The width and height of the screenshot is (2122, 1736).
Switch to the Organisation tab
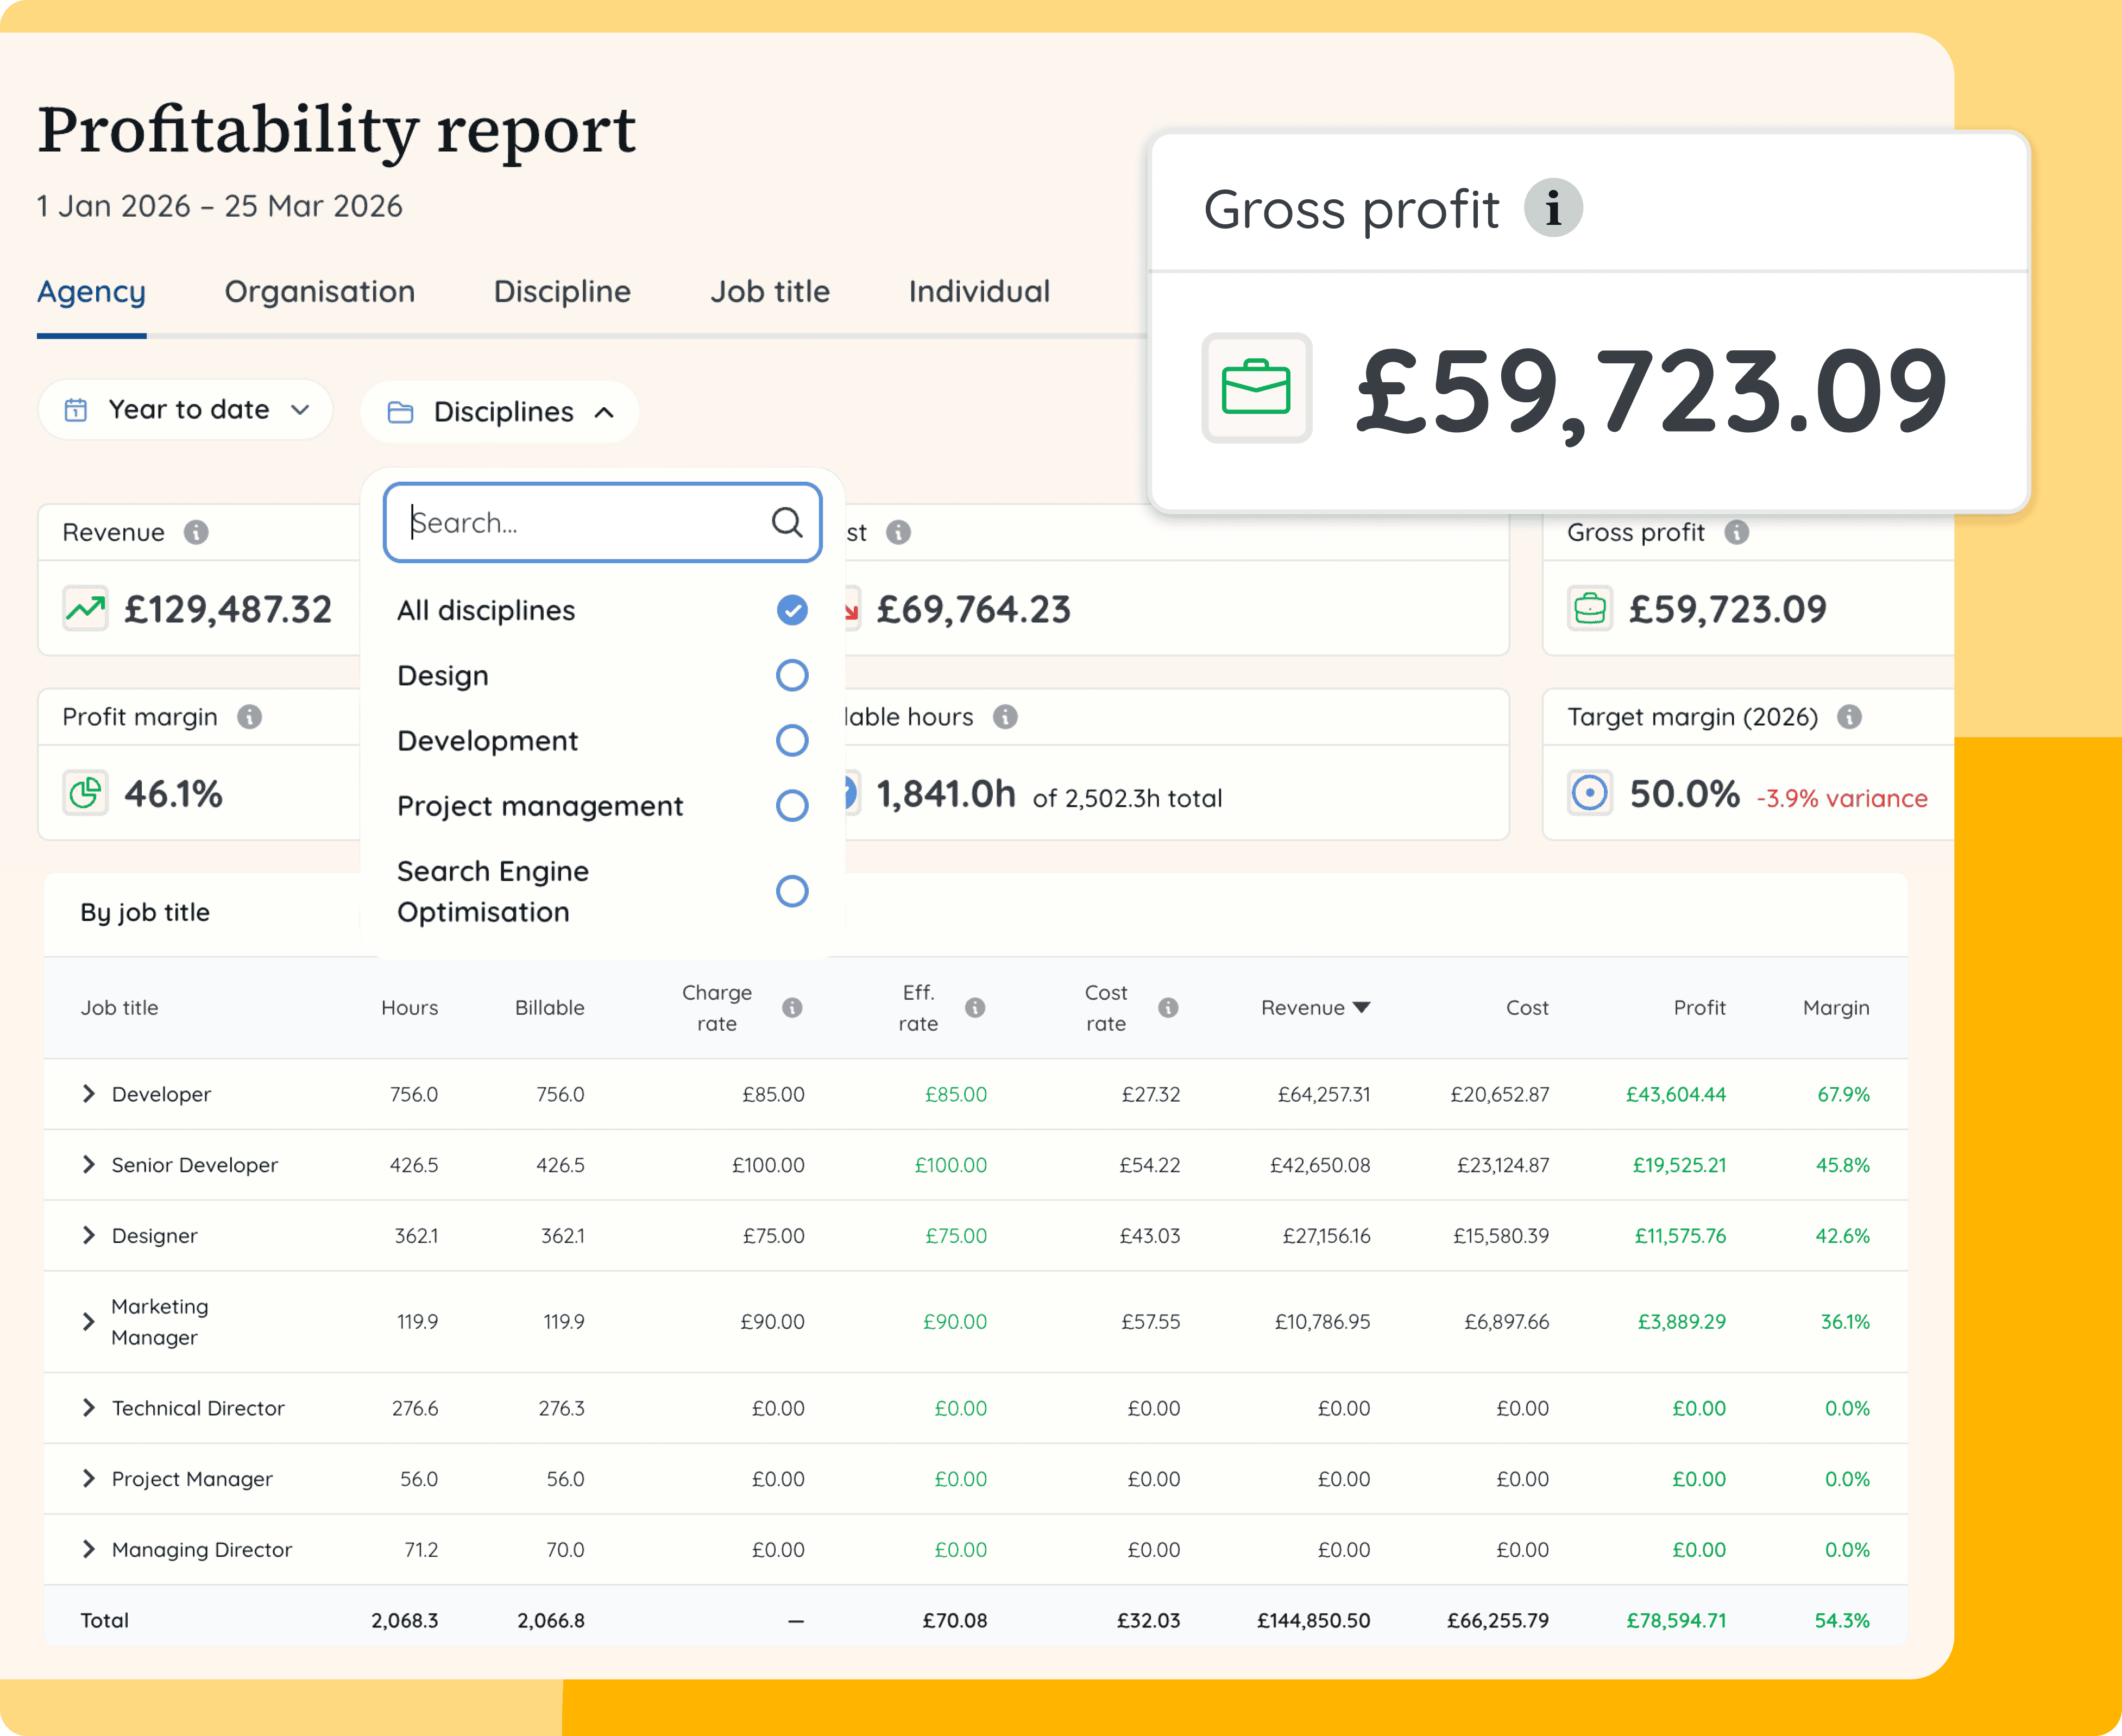click(319, 291)
